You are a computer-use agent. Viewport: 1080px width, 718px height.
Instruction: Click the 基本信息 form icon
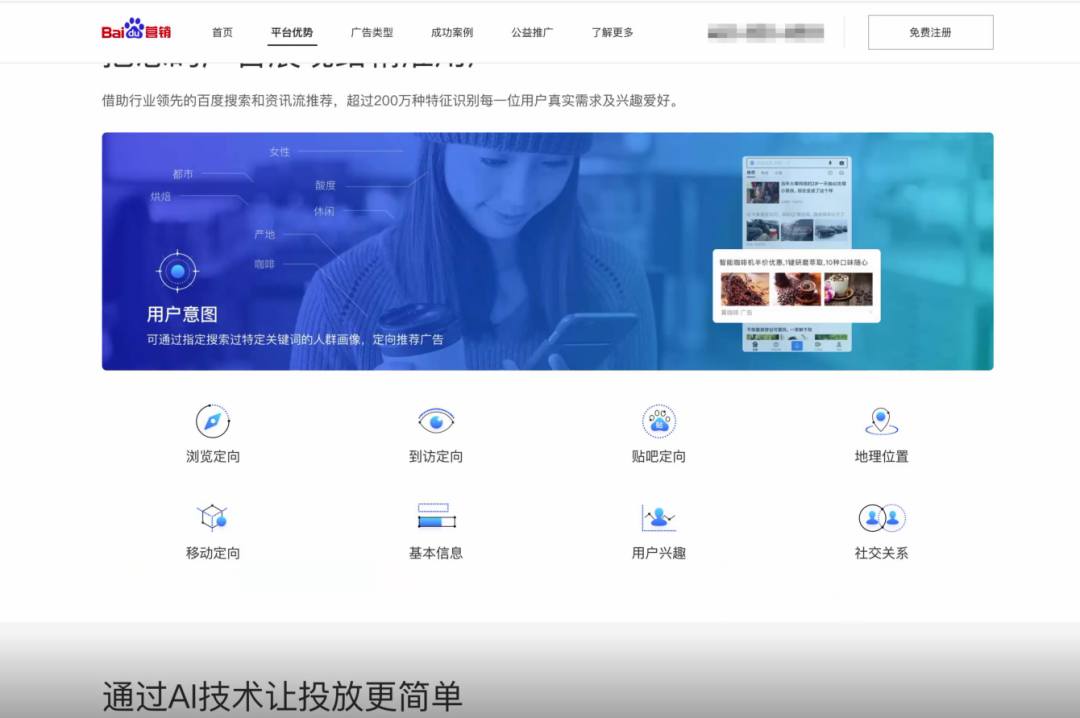(x=436, y=515)
